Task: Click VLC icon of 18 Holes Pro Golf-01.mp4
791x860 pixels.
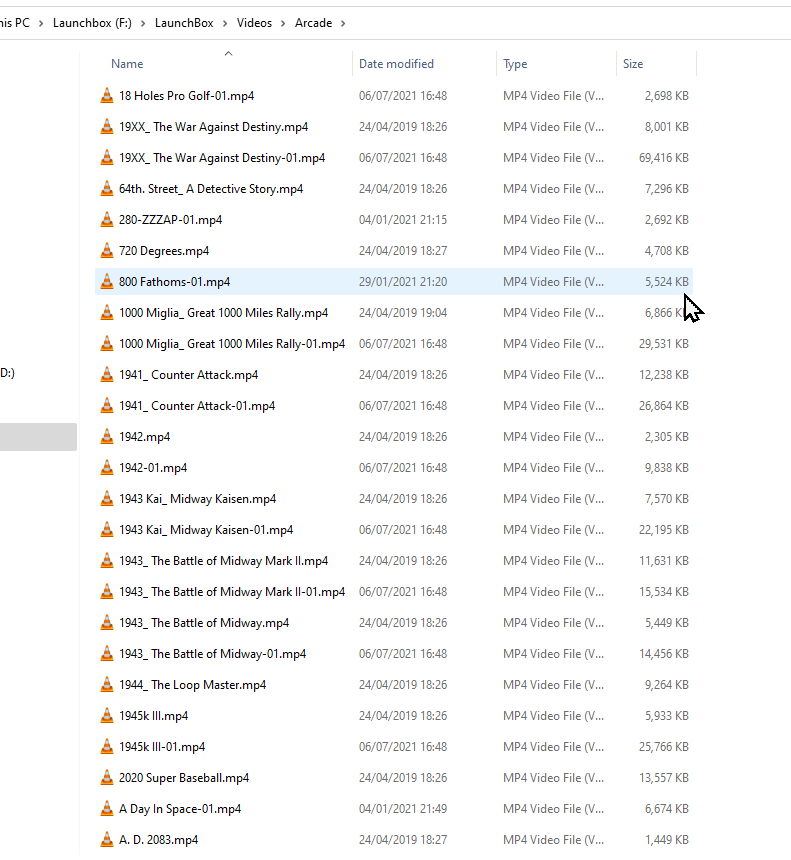Action: (x=107, y=95)
